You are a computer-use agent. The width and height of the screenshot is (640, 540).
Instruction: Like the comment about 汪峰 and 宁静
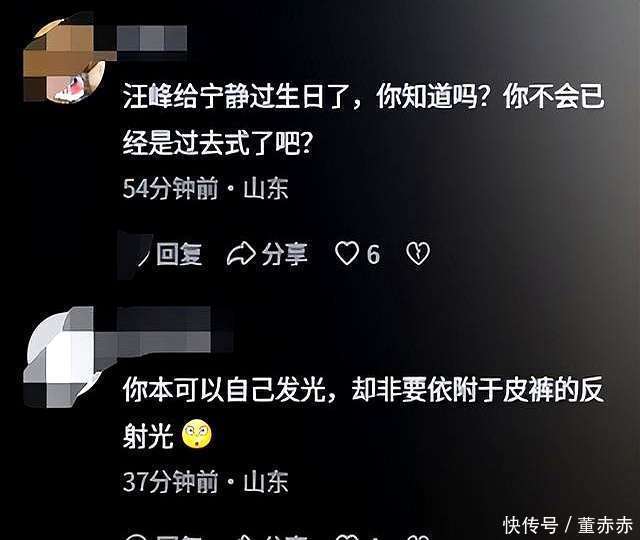pyautogui.click(x=347, y=253)
